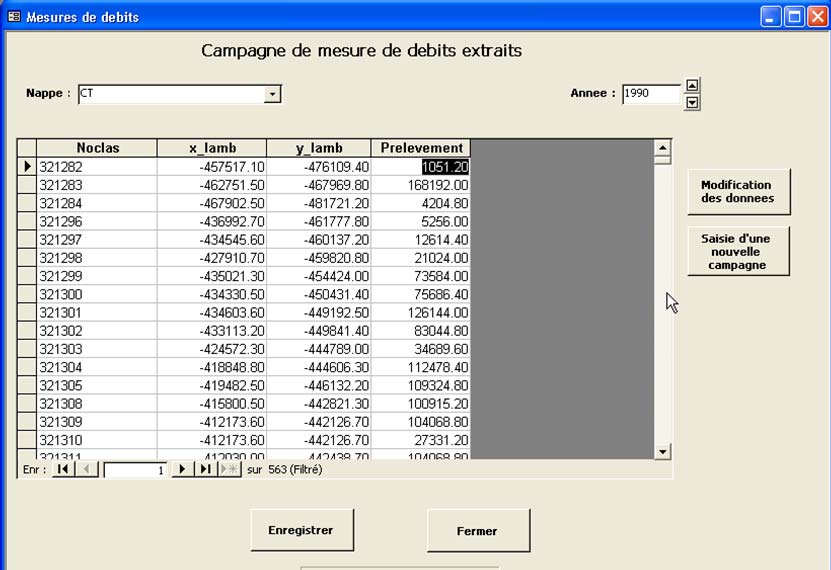Select row marker for record 321282
831x570 pixels.
27,167
